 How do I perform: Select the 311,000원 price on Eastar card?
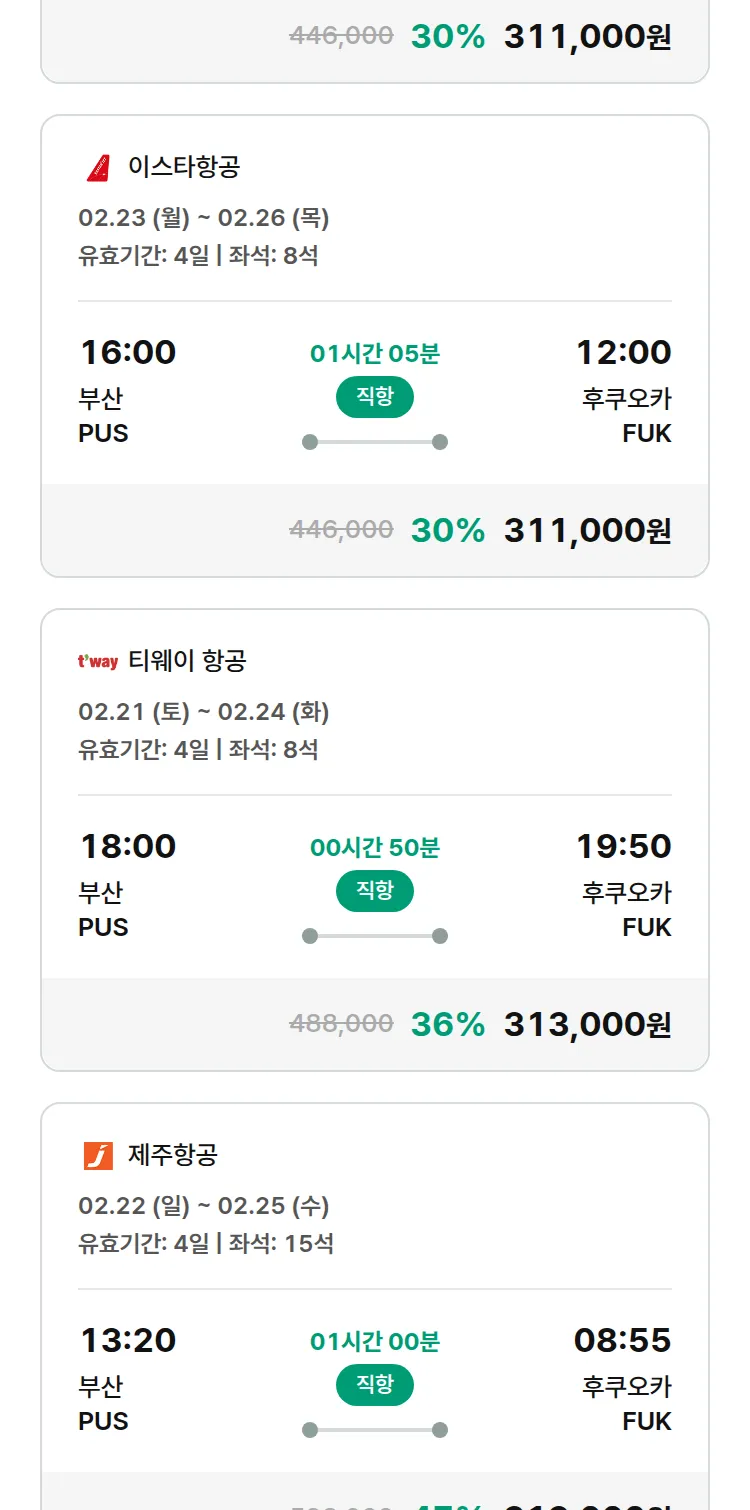[x=587, y=530]
